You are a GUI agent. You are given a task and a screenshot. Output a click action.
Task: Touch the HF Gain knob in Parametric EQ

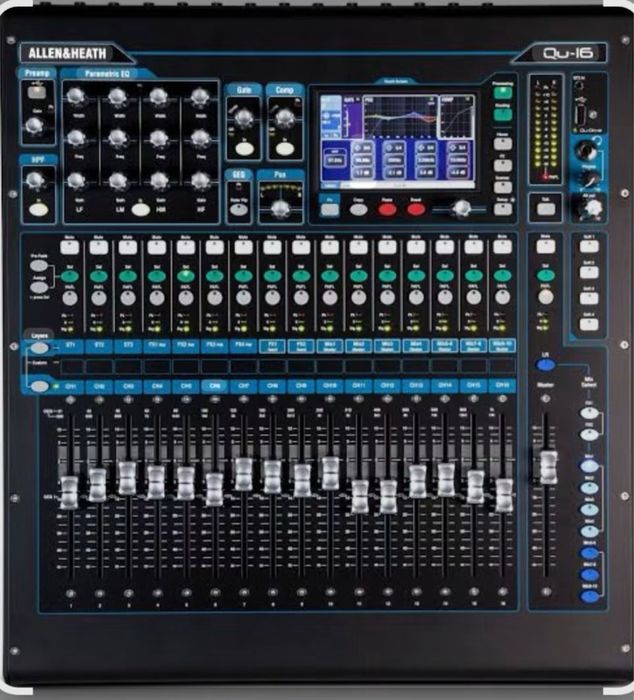pyautogui.click(x=200, y=181)
